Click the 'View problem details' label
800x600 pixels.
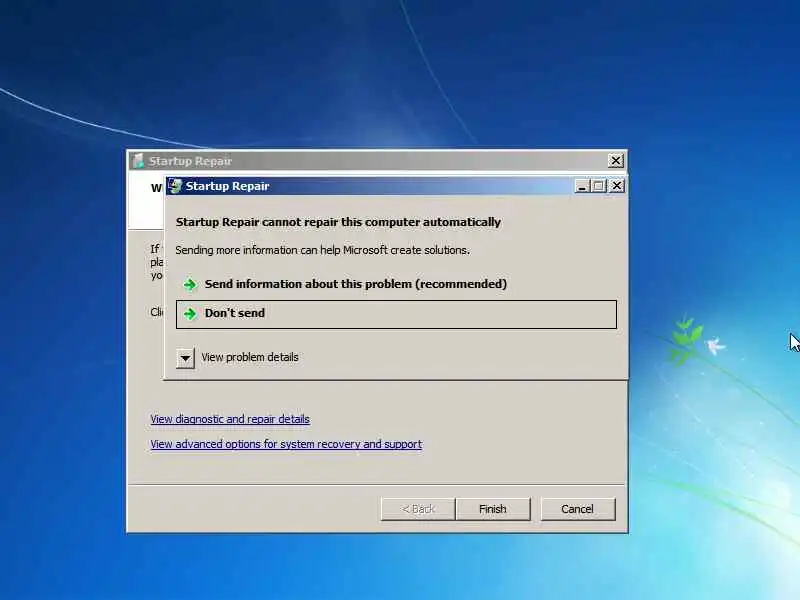click(250, 357)
